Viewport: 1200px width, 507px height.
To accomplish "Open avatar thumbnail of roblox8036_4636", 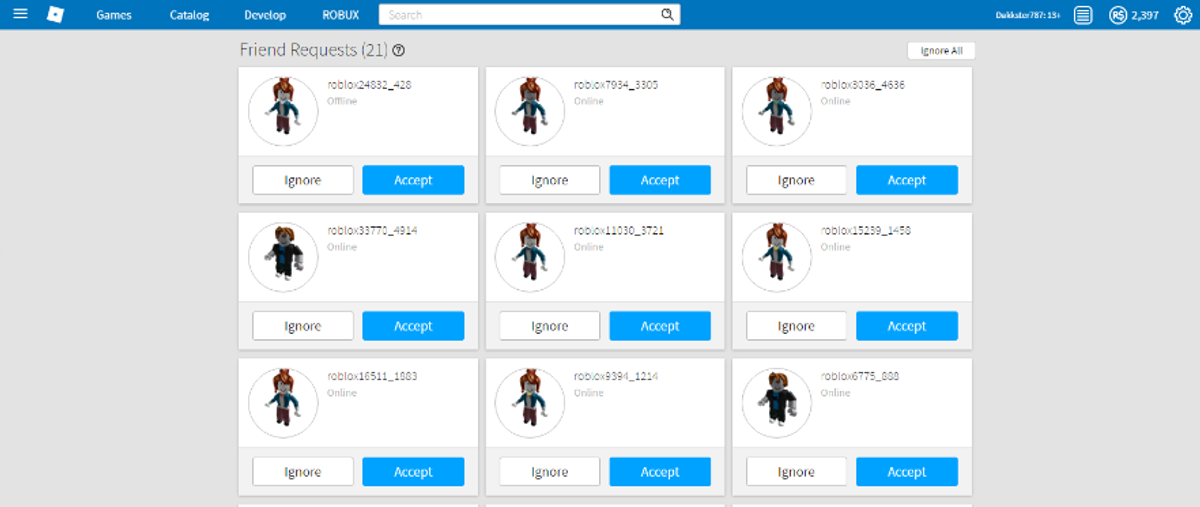I will pos(777,111).
